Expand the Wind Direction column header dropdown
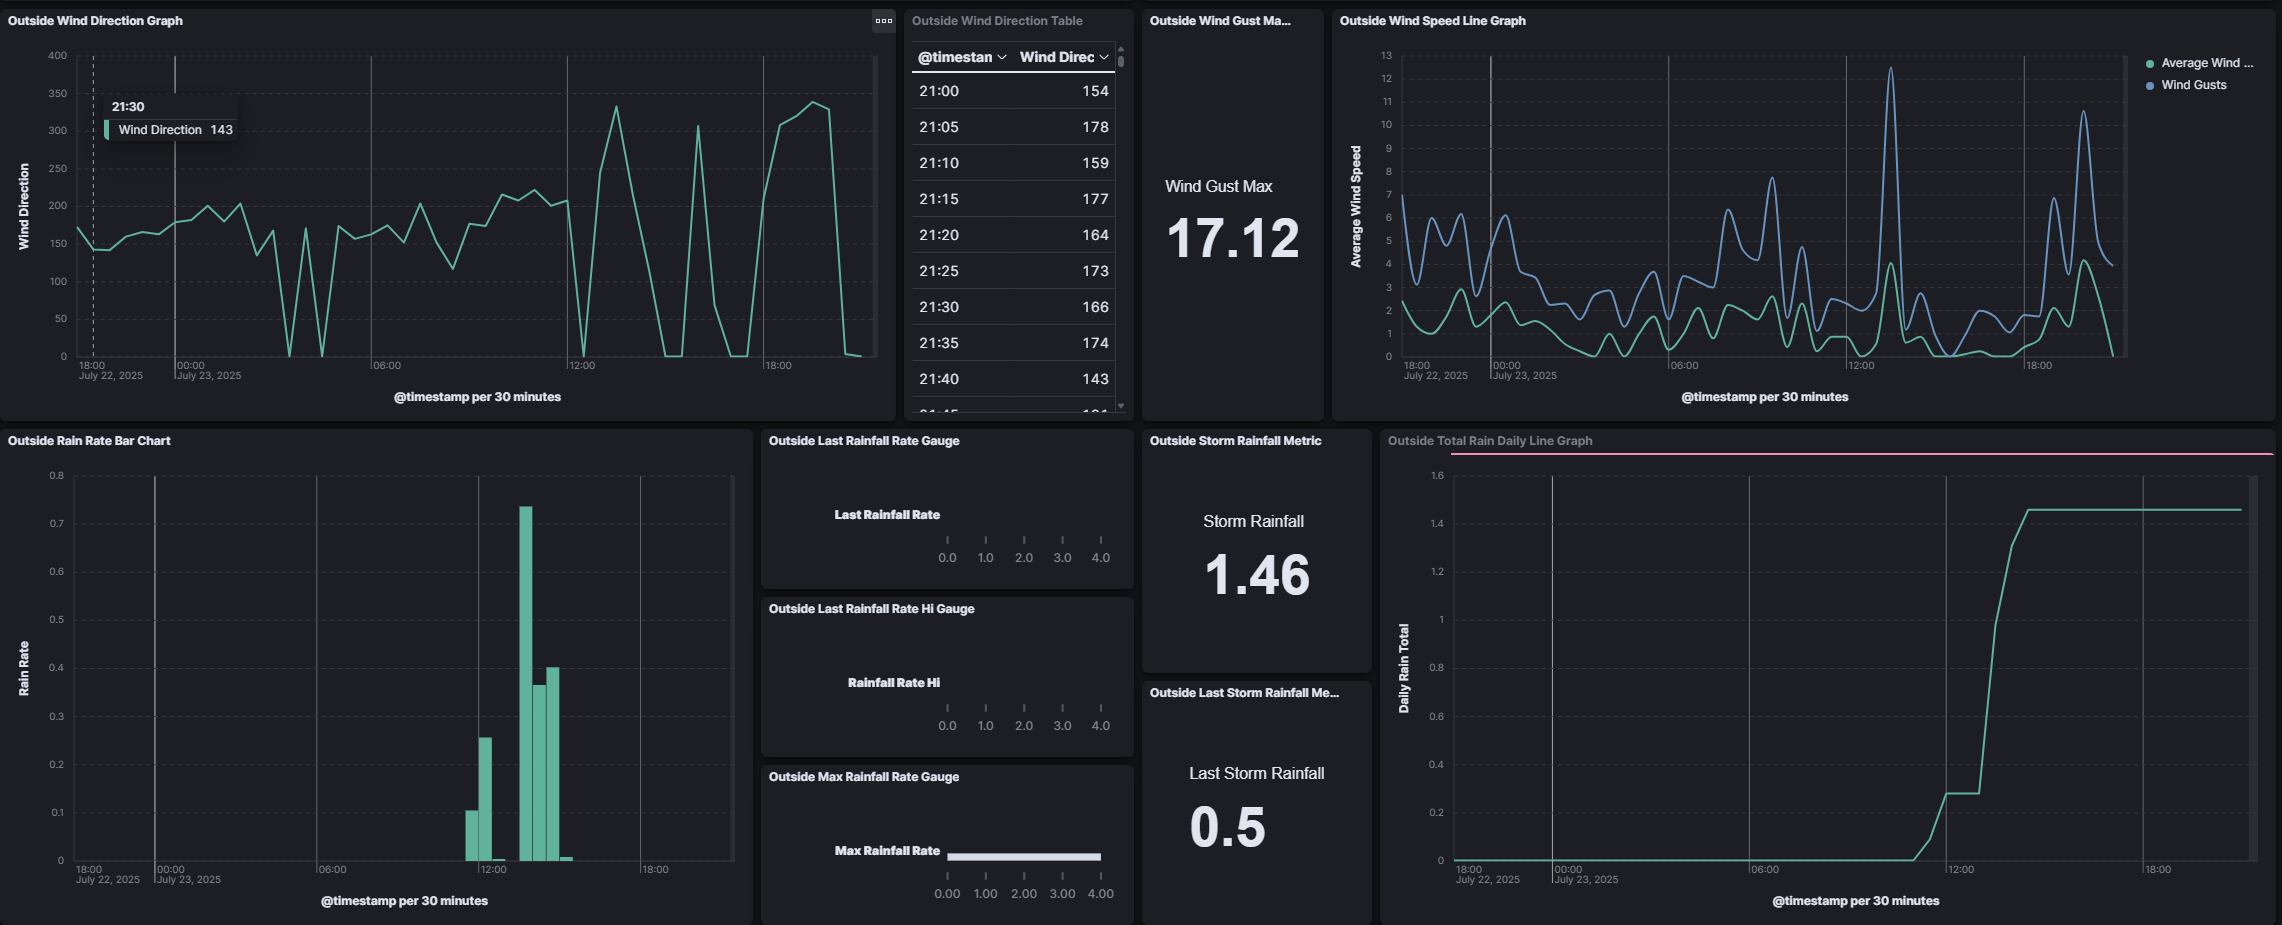This screenshot has width=2282, height=925. 1104,58
